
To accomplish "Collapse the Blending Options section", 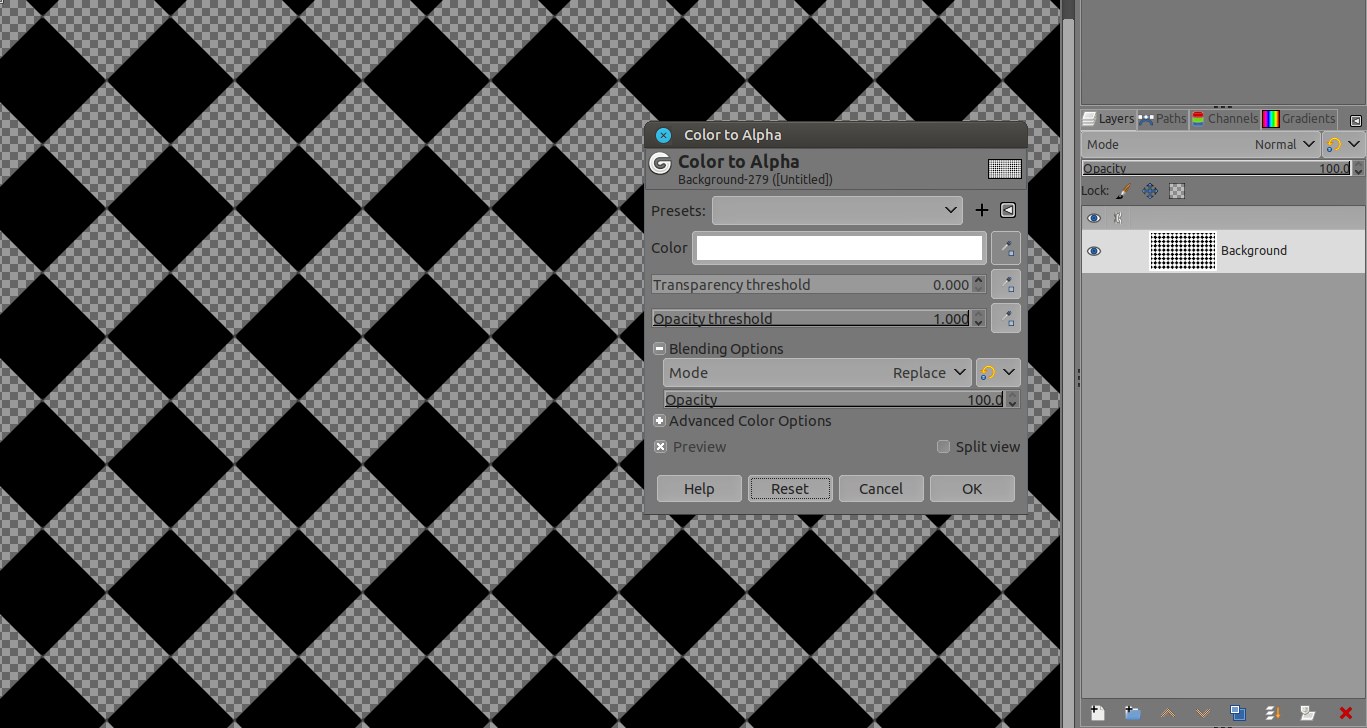I will tap(660, 349).
